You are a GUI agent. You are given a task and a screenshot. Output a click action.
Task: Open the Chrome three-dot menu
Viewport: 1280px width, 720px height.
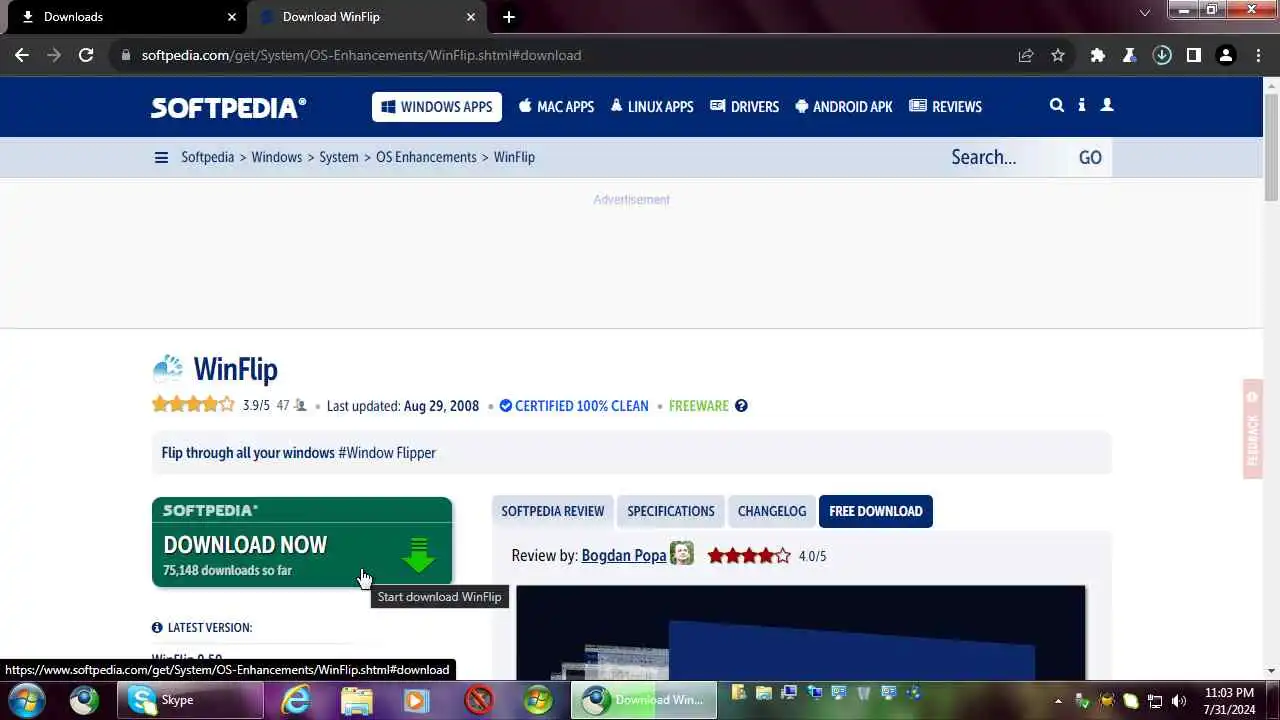pos(1259,55)
